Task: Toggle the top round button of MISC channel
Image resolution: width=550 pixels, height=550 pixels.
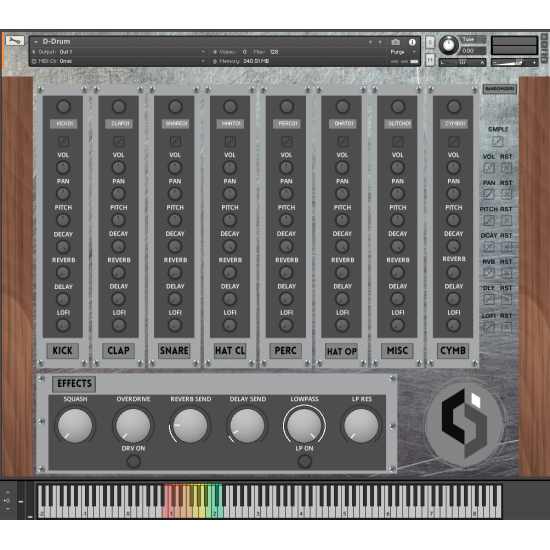Action: [398, 106]
